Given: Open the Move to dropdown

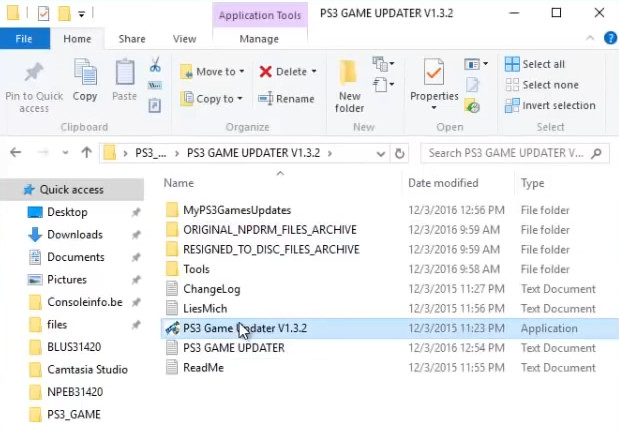Looking at the screenshot, I should click(212, 72).
